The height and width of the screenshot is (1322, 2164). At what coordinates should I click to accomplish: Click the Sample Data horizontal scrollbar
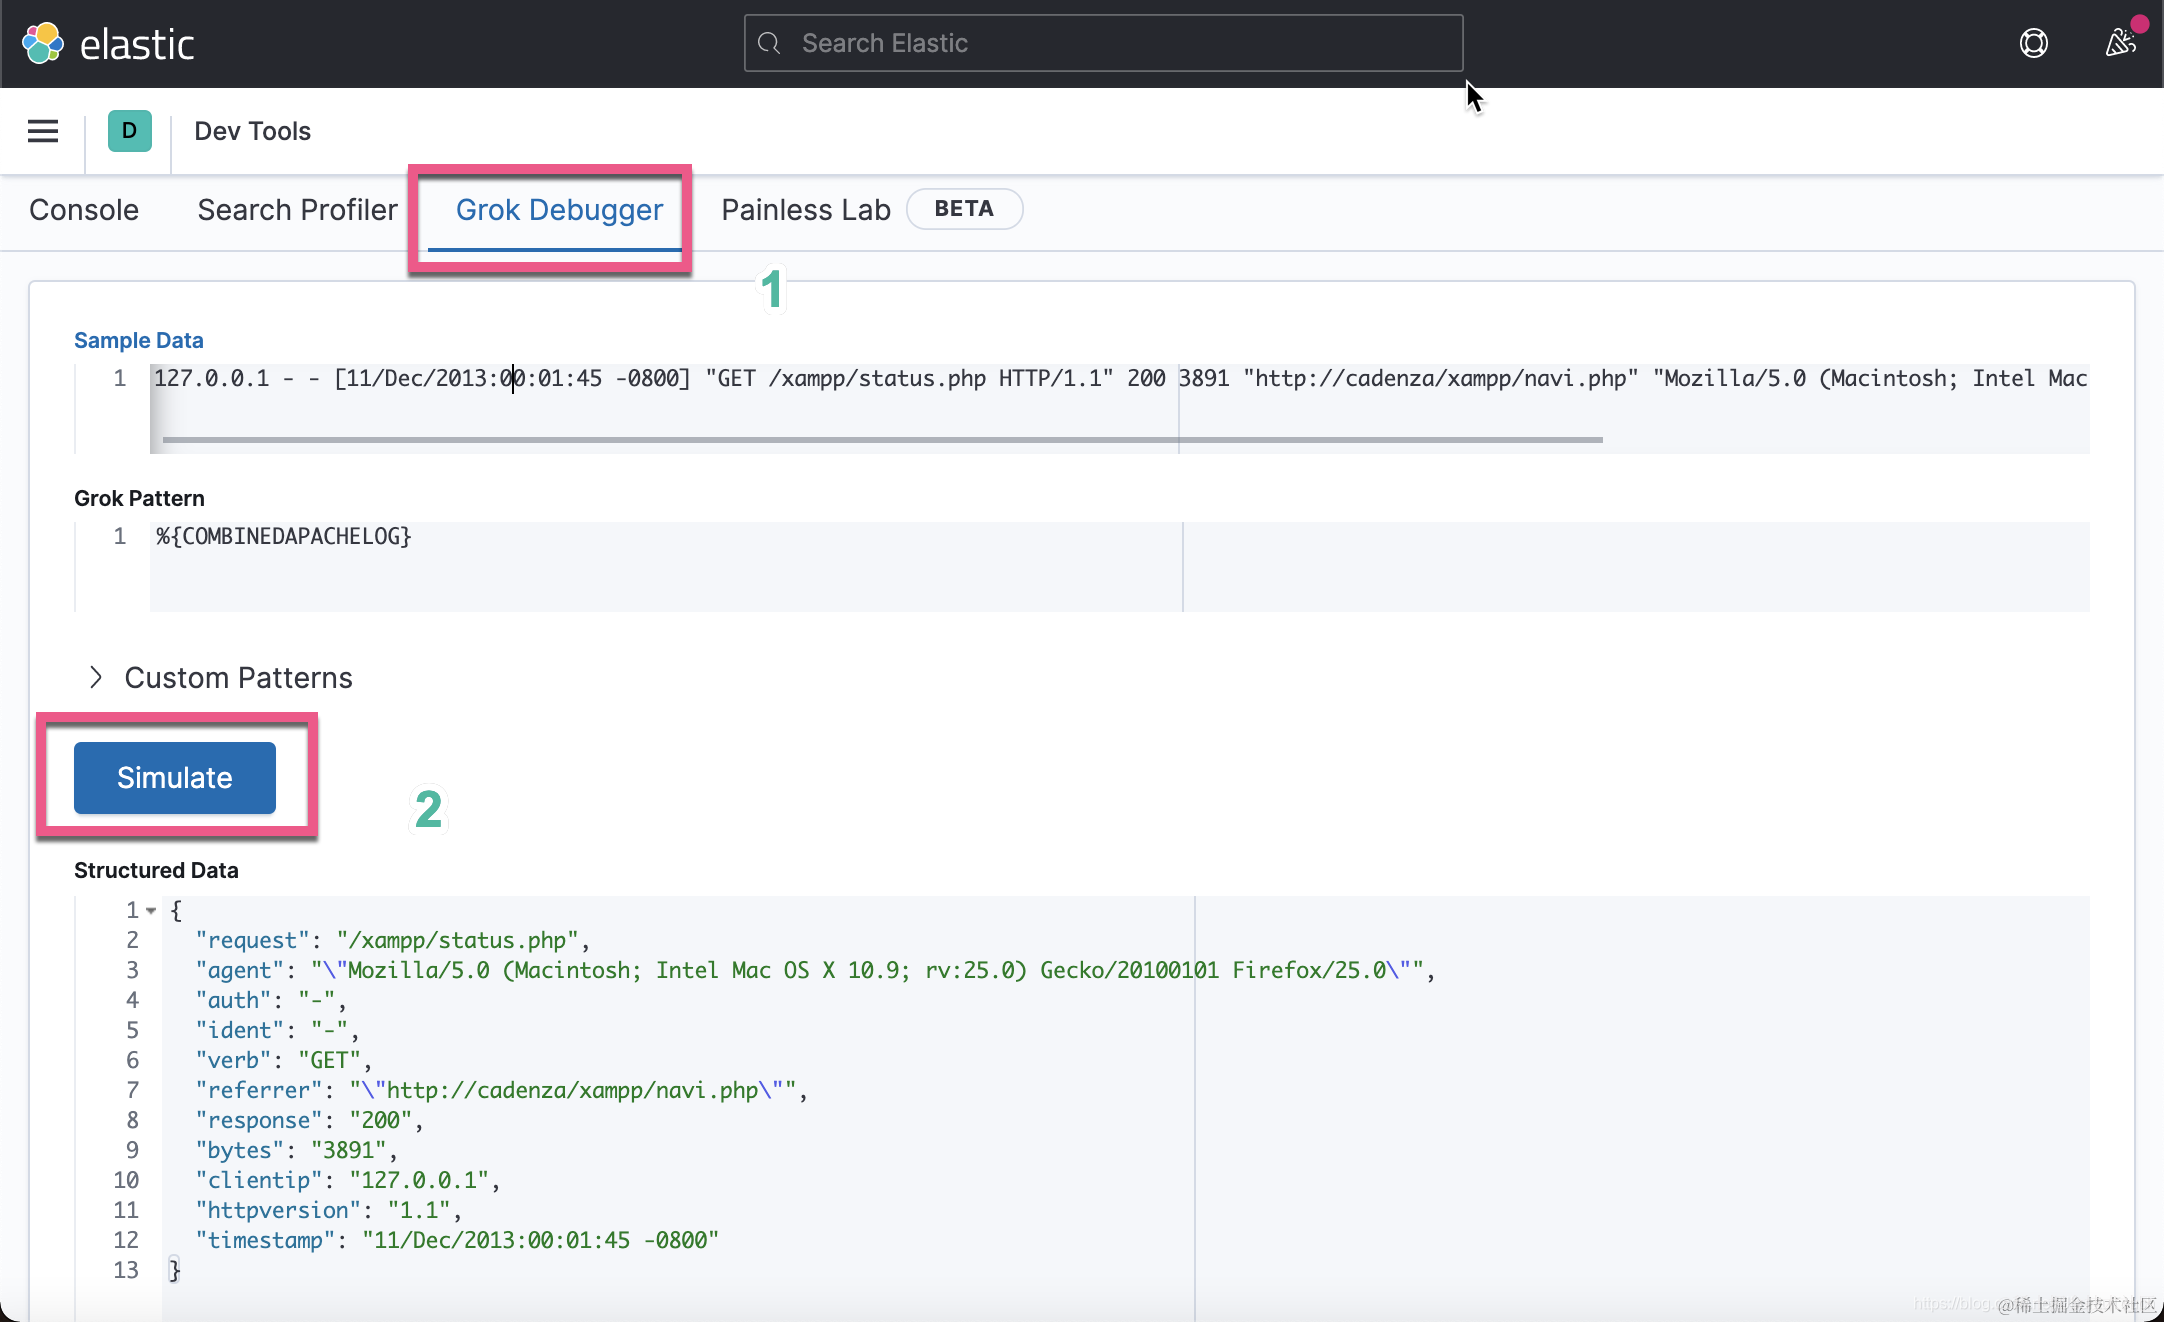pos(881,439)
